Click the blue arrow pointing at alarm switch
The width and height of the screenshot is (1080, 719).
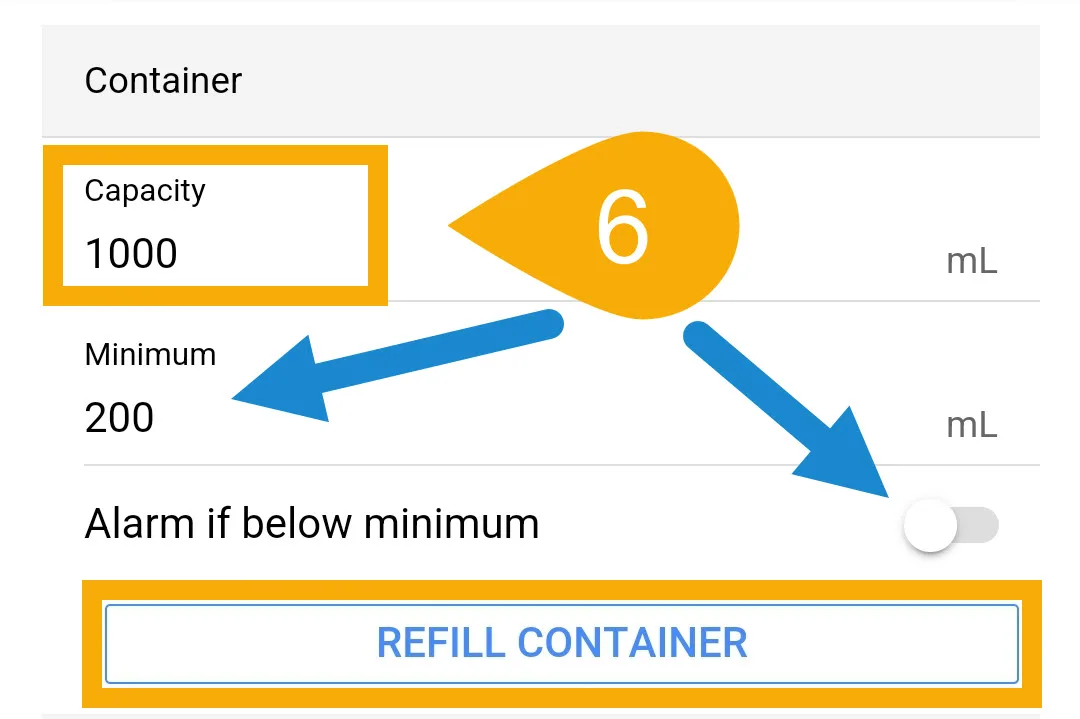(785, 408)
